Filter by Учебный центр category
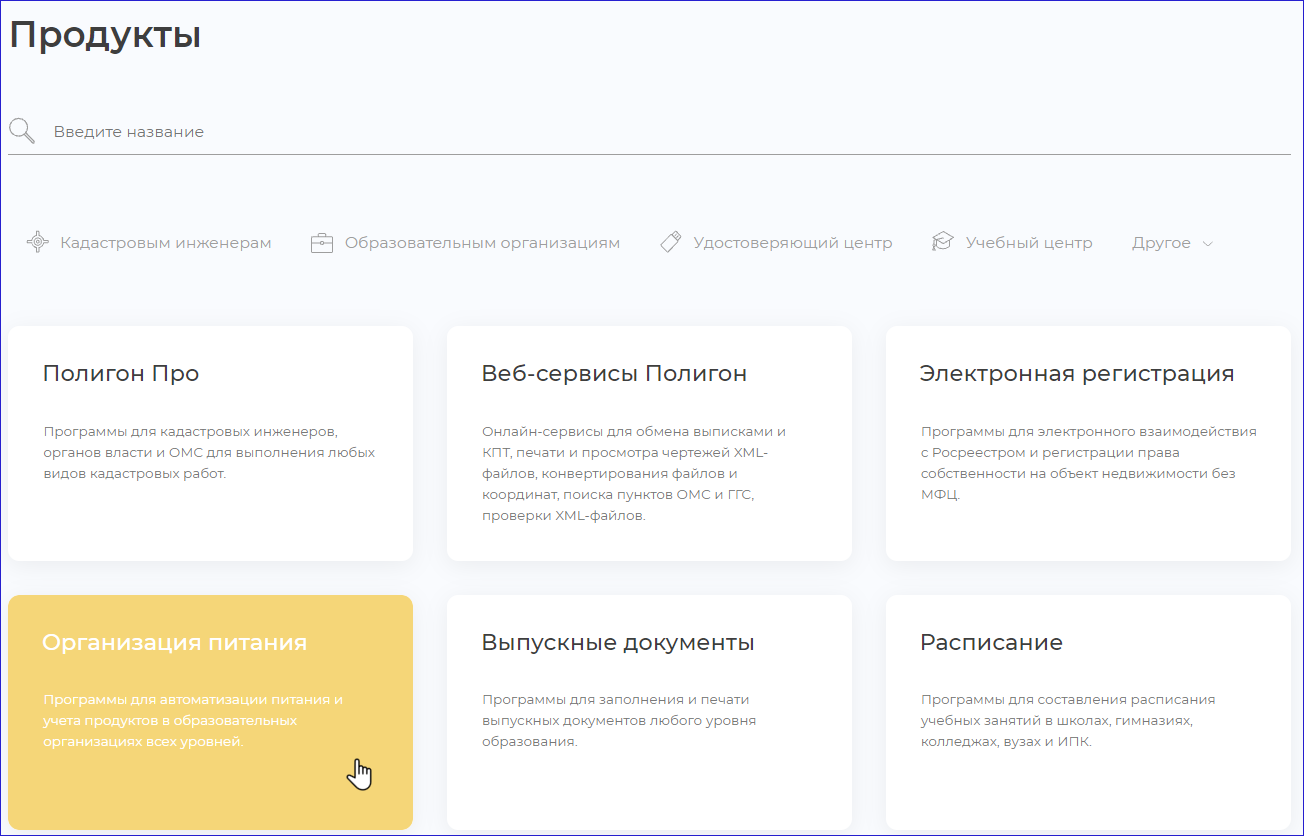 pyautogui.click(x=1028, y=243)
